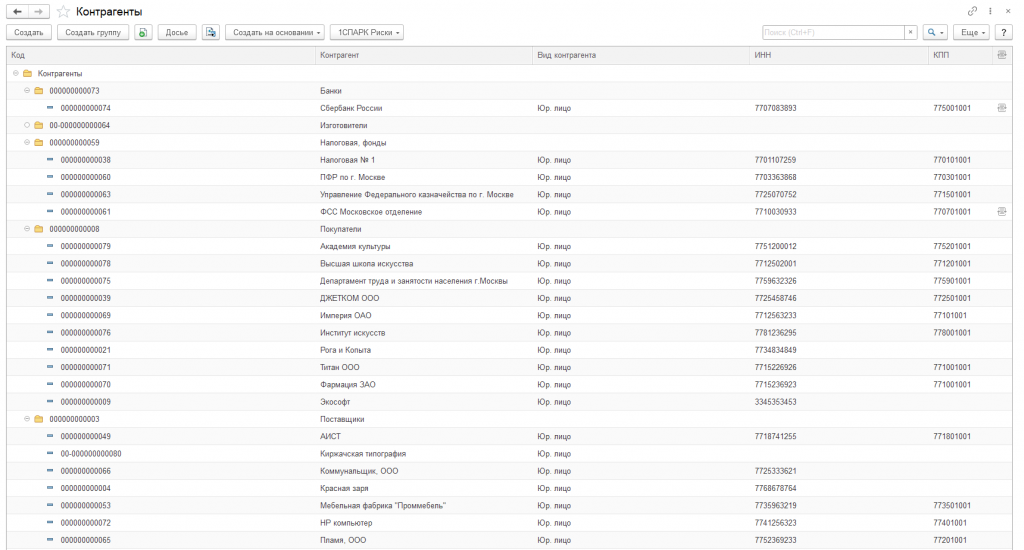Click the Создать группу button
Viewport: 1024px width, 550px height.
(x=93, y=32)
